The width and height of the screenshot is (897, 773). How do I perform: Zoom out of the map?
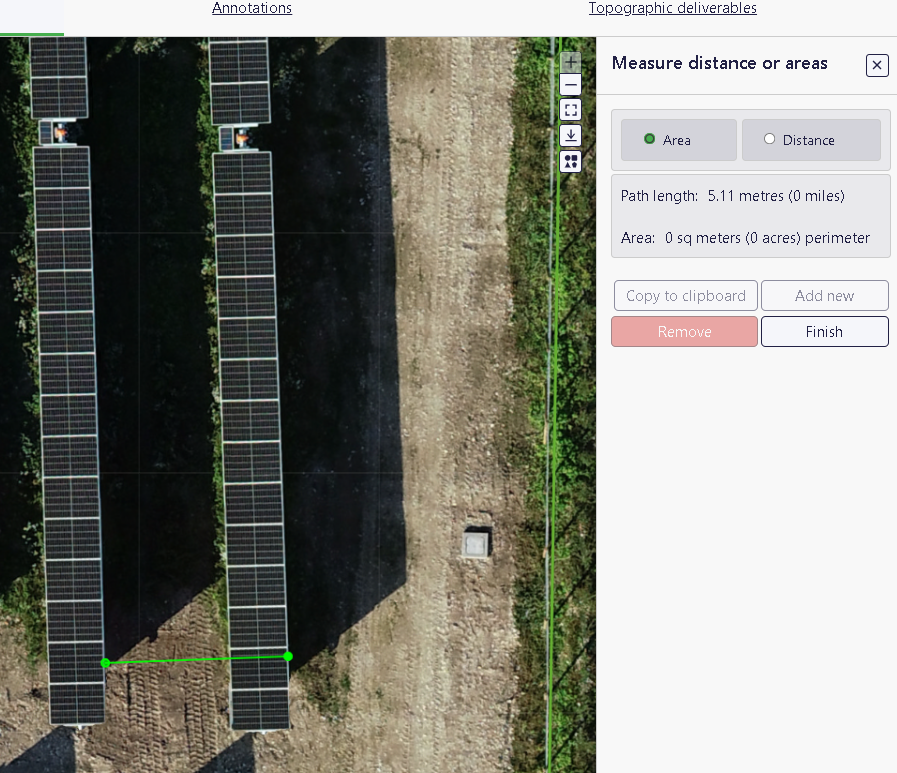(x=570, y=85)
